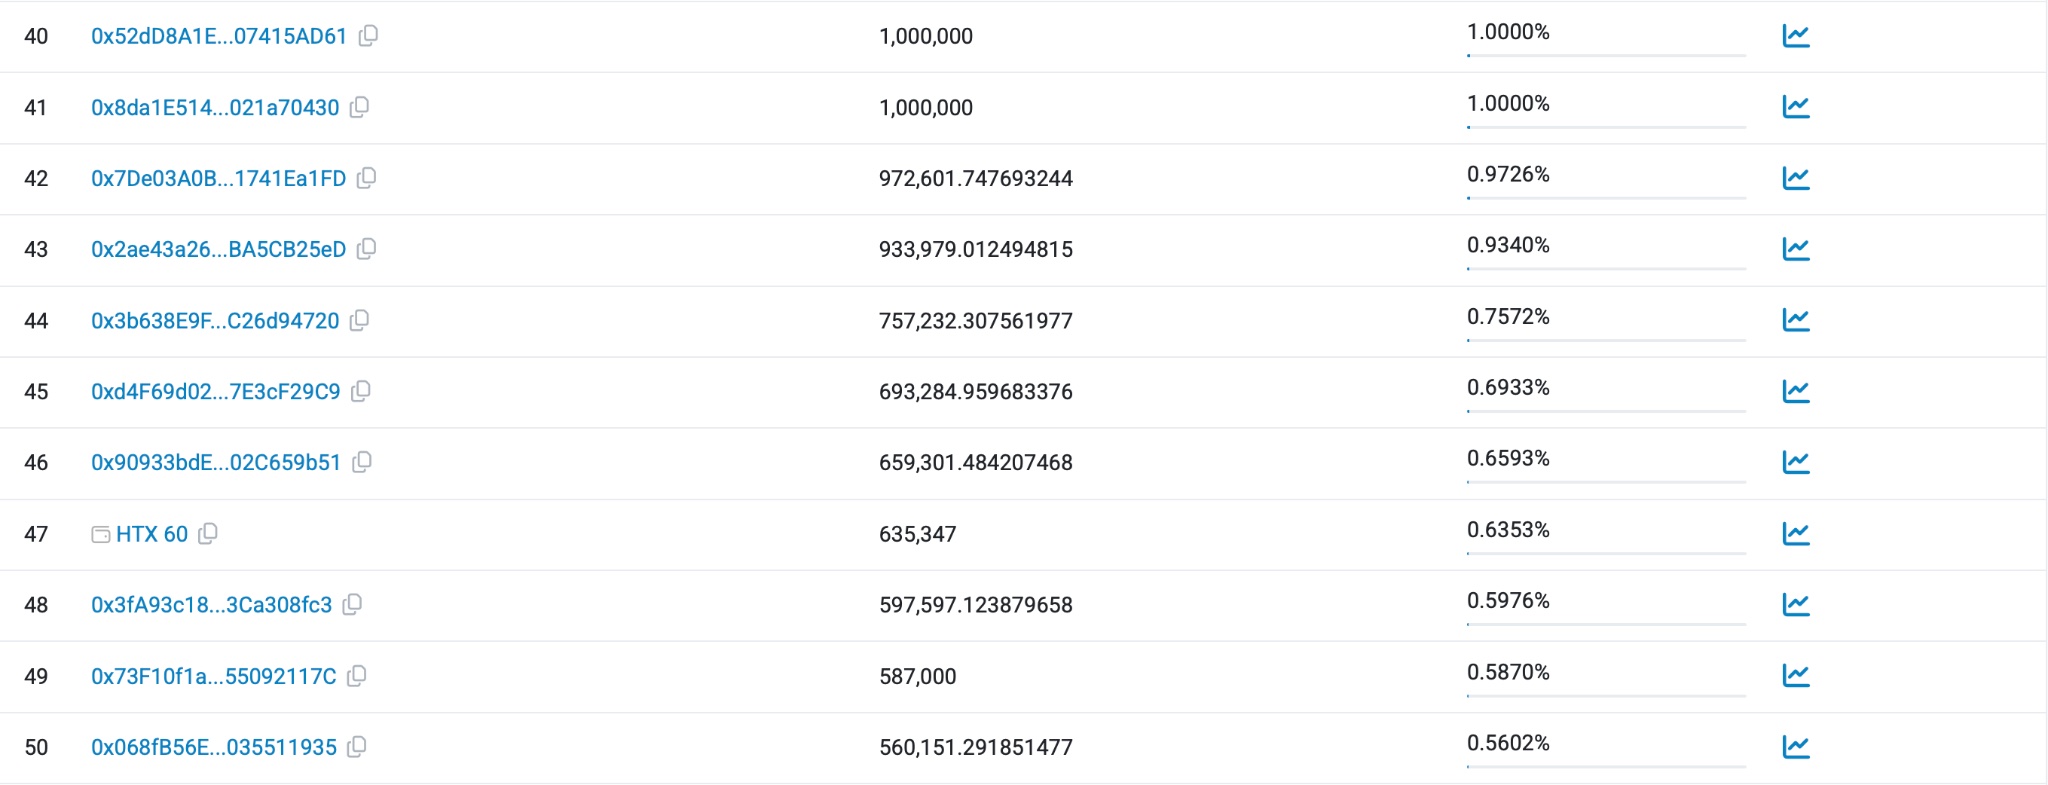Click the 972,601.747693244 quantity value
The image size is (2048, 785).
click(x=975, y=179)
